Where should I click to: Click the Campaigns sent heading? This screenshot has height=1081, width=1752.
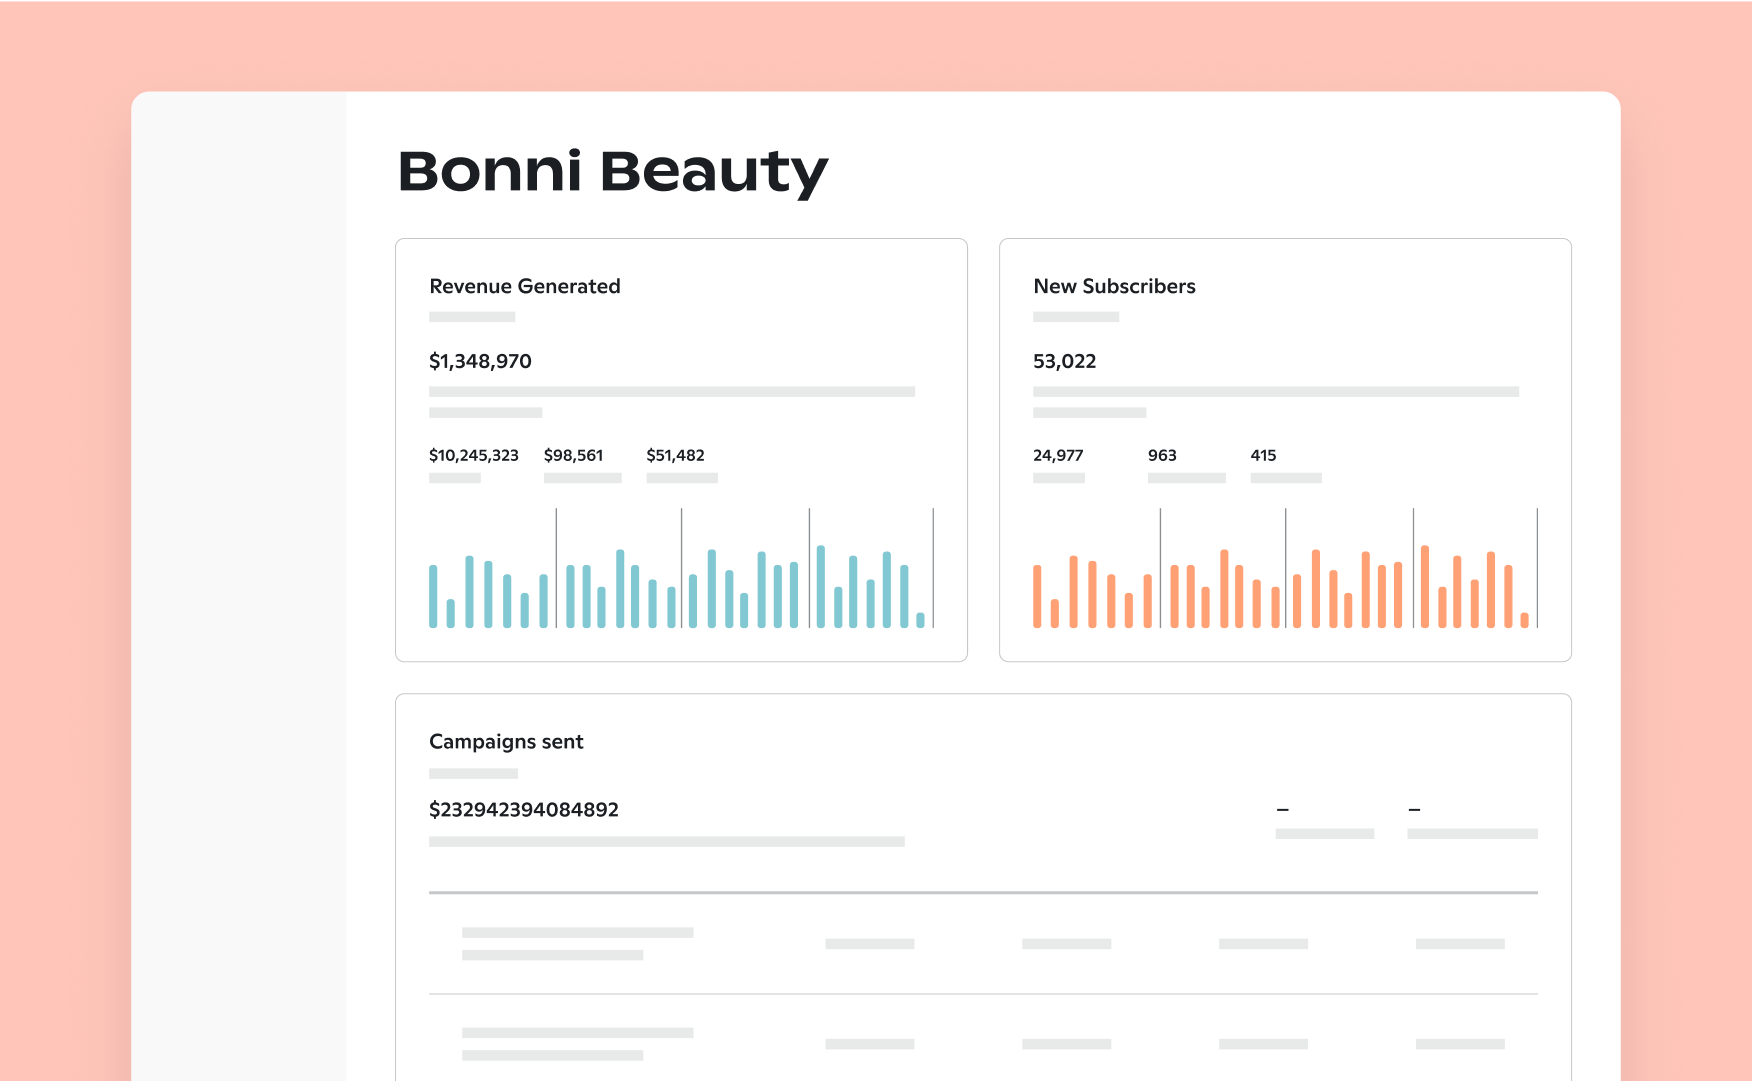[506, 742]
